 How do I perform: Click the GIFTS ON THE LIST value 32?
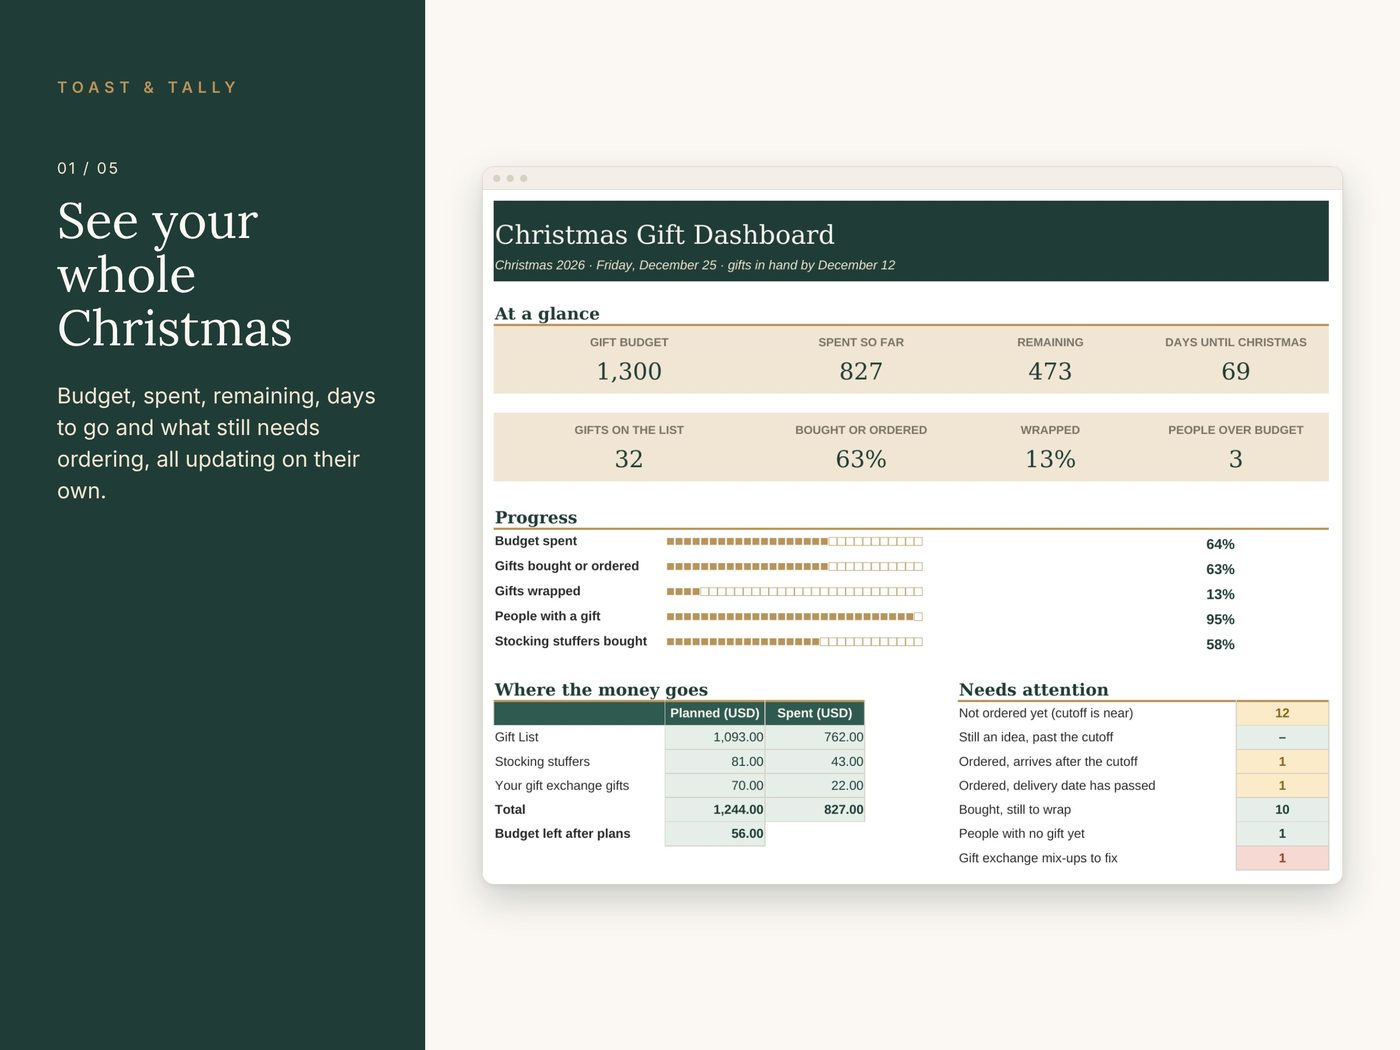click(629, 459)
